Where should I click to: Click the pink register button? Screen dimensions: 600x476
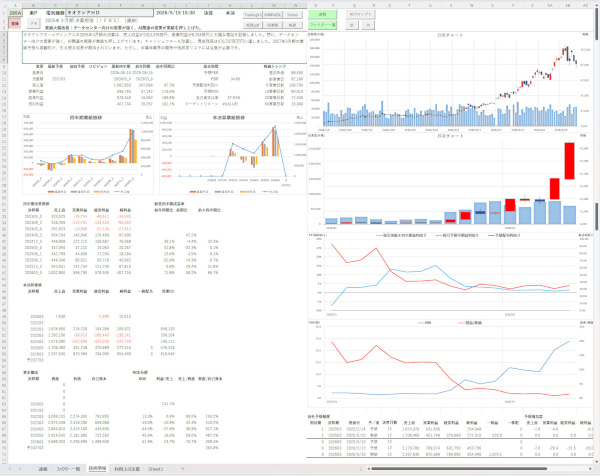tap(15, 23)
